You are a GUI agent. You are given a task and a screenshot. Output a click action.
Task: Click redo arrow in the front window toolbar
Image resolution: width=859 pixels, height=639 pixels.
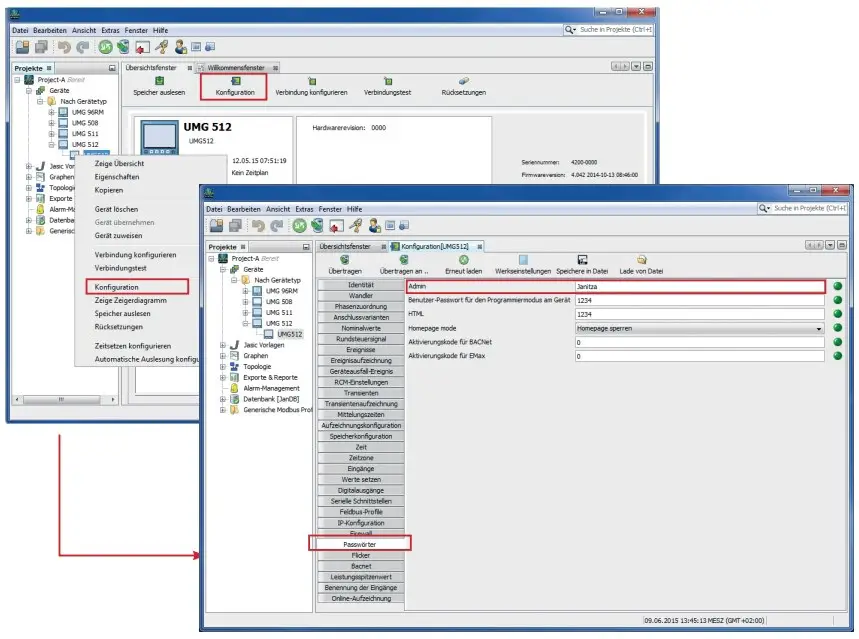coord(277,225)
